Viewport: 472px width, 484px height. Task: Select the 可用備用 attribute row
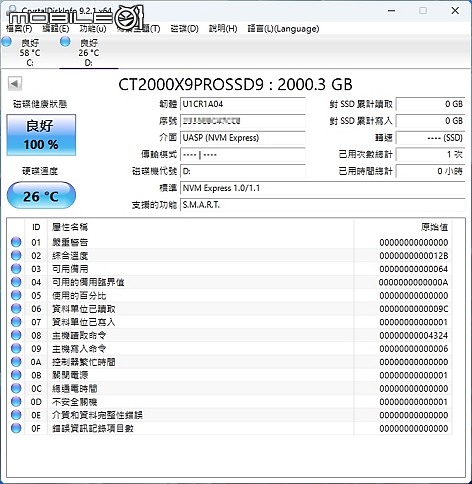pos(230,269)
